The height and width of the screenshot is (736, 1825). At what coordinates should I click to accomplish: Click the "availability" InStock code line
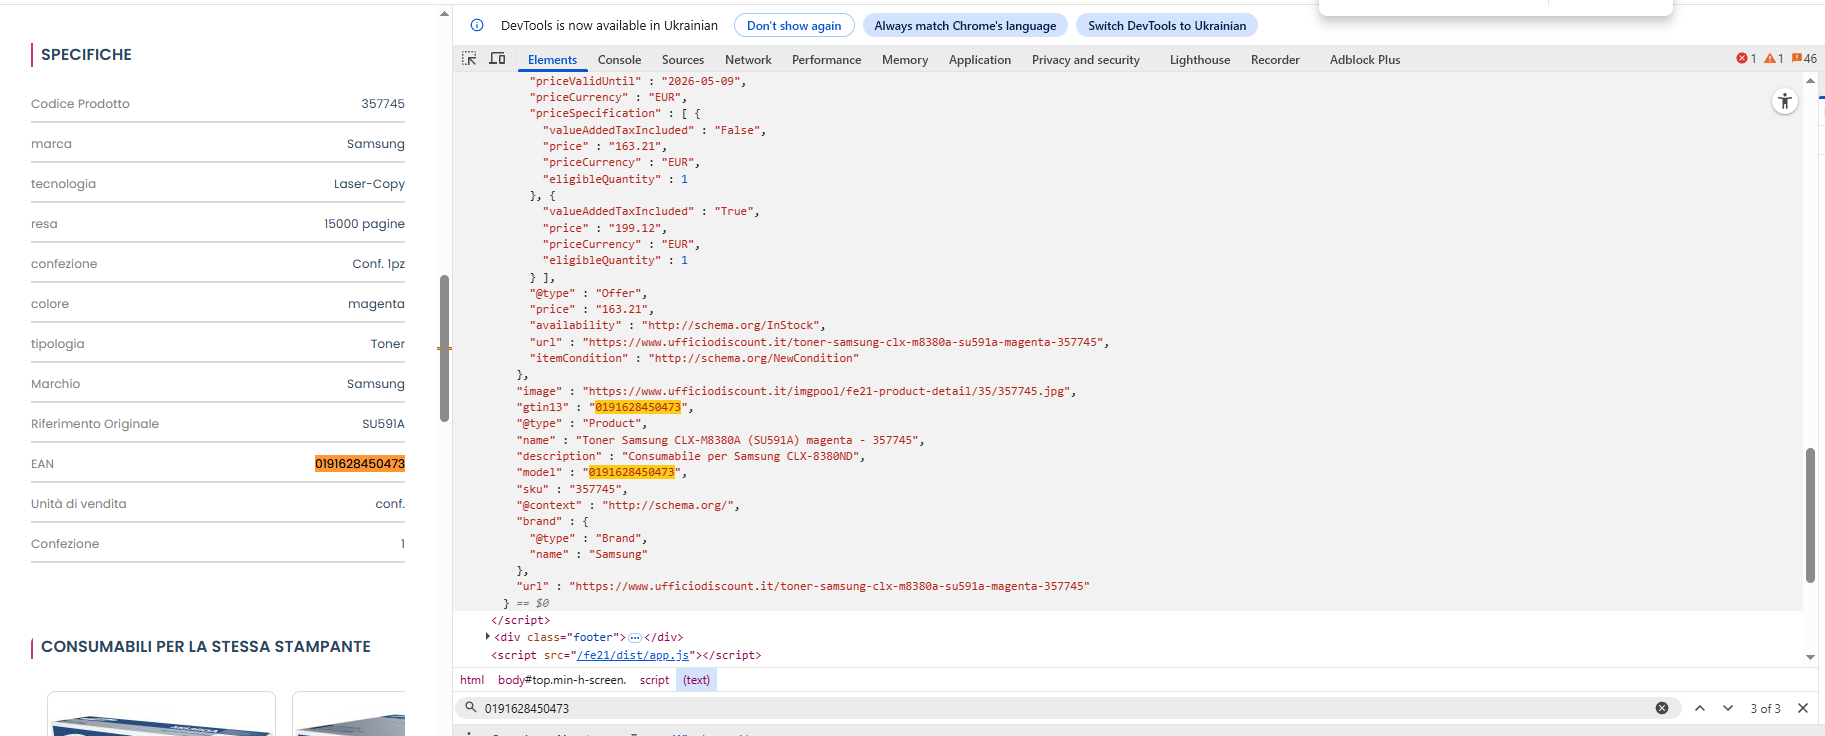pos(677,325)
